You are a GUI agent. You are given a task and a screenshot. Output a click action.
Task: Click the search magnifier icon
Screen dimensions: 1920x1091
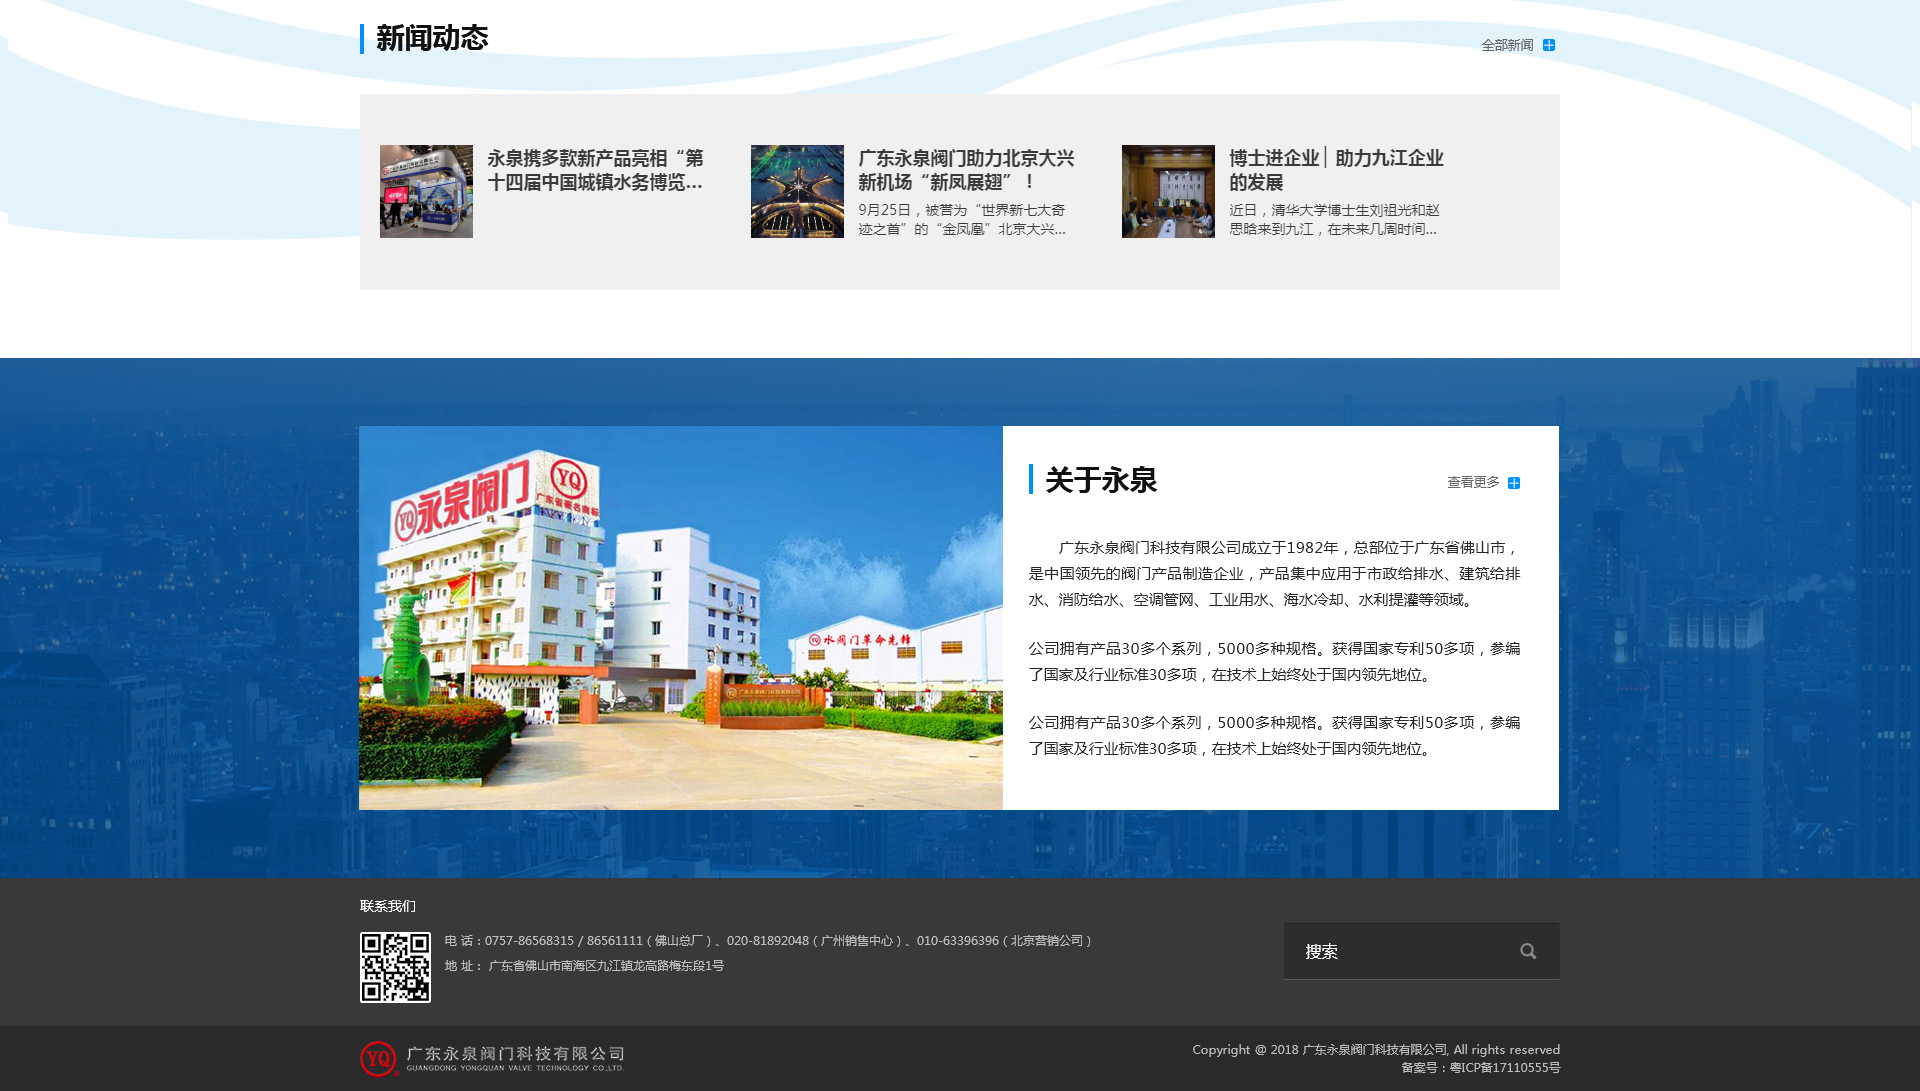coord(1528,951)
